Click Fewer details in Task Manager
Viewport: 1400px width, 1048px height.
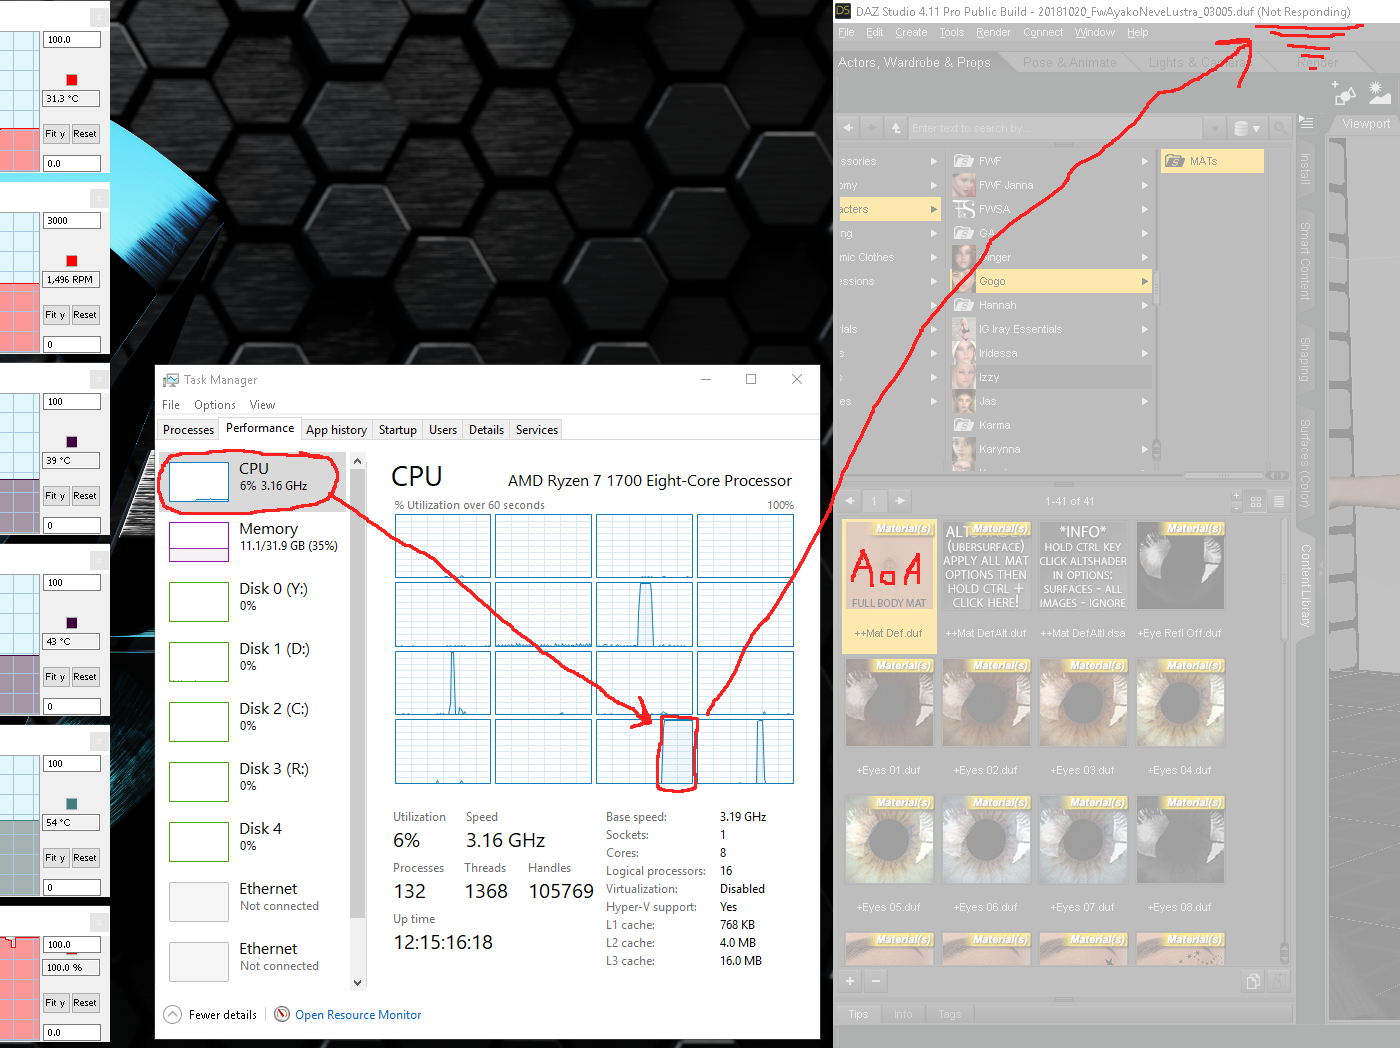pos(211,1015)
